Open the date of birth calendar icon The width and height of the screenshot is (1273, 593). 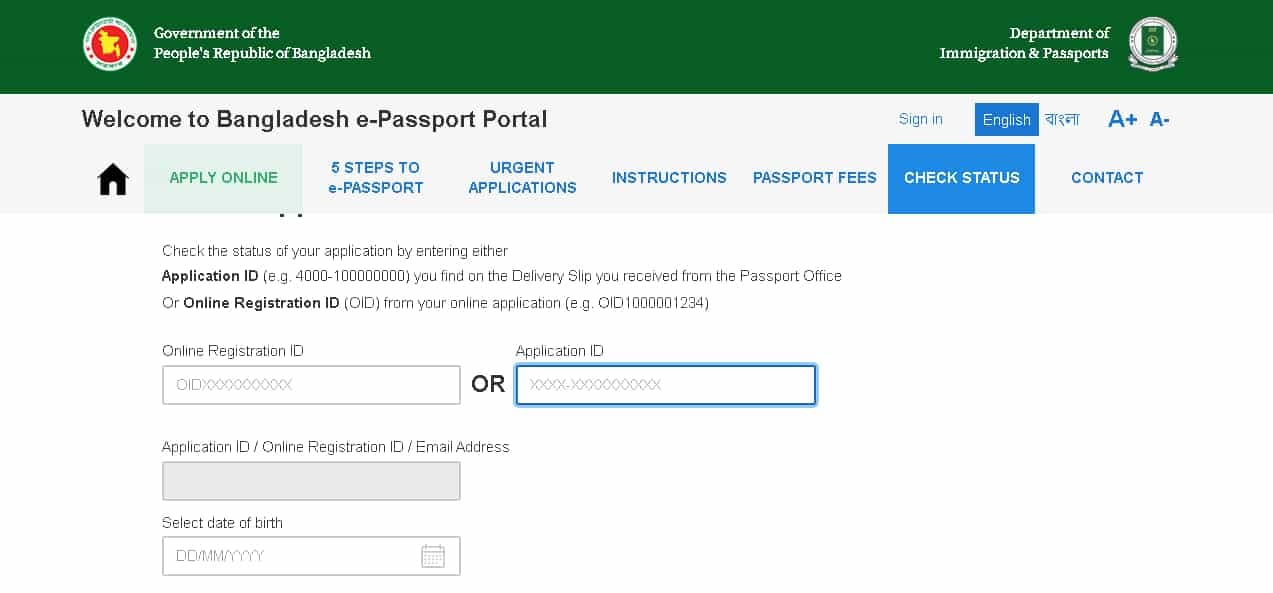pos(433,556)
